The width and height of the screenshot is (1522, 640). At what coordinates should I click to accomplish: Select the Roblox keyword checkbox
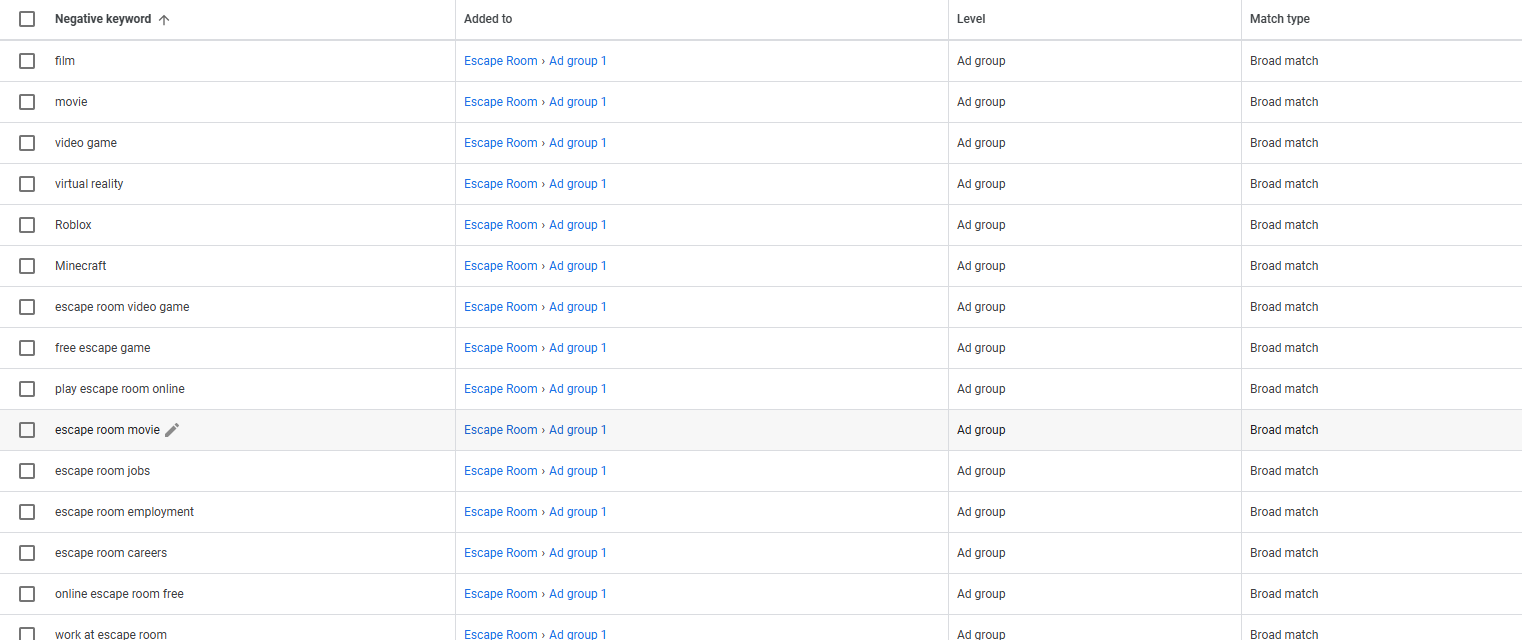pos(27,225)
